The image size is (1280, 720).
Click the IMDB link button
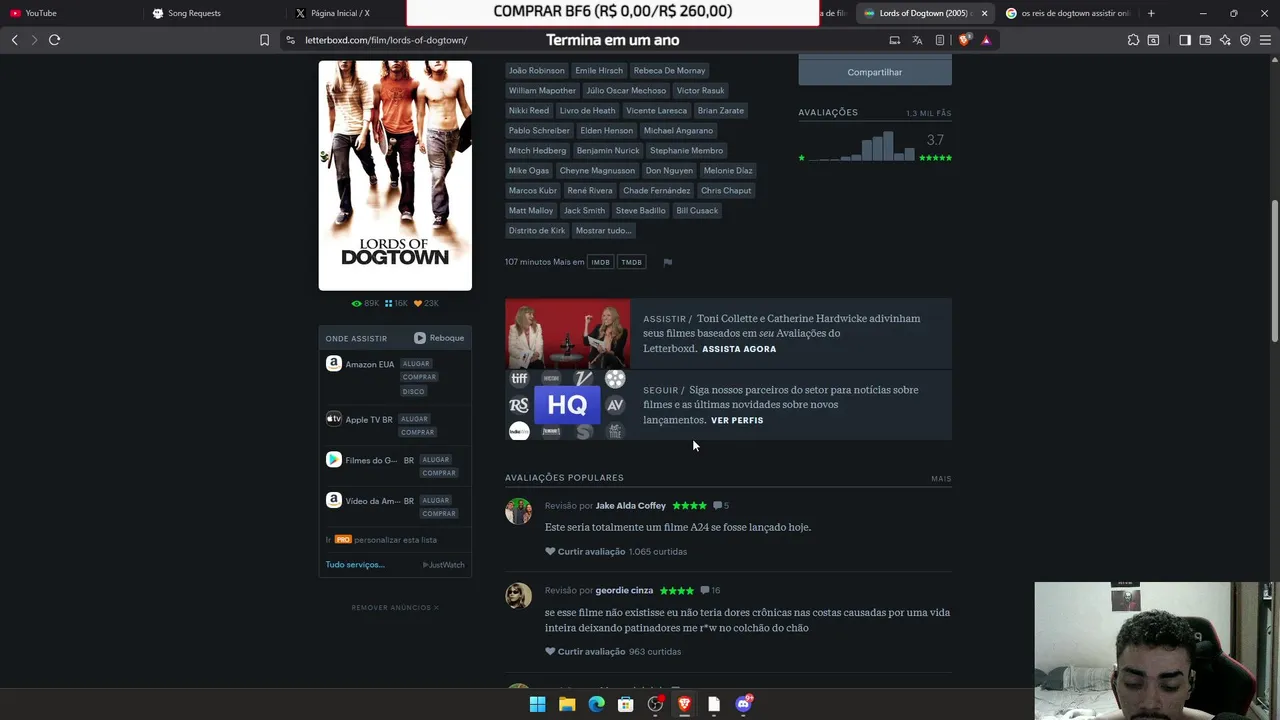600,262
